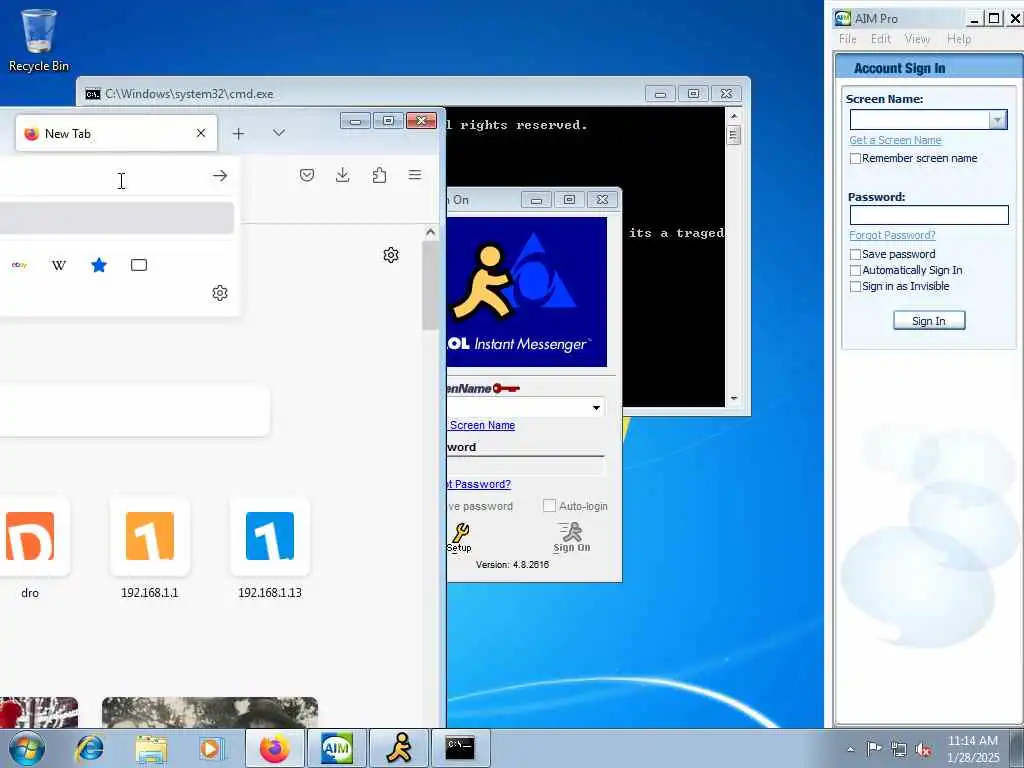Switch to cmd.exe on the taskbar
The image size is (1024, 768).
coord(460,748)
